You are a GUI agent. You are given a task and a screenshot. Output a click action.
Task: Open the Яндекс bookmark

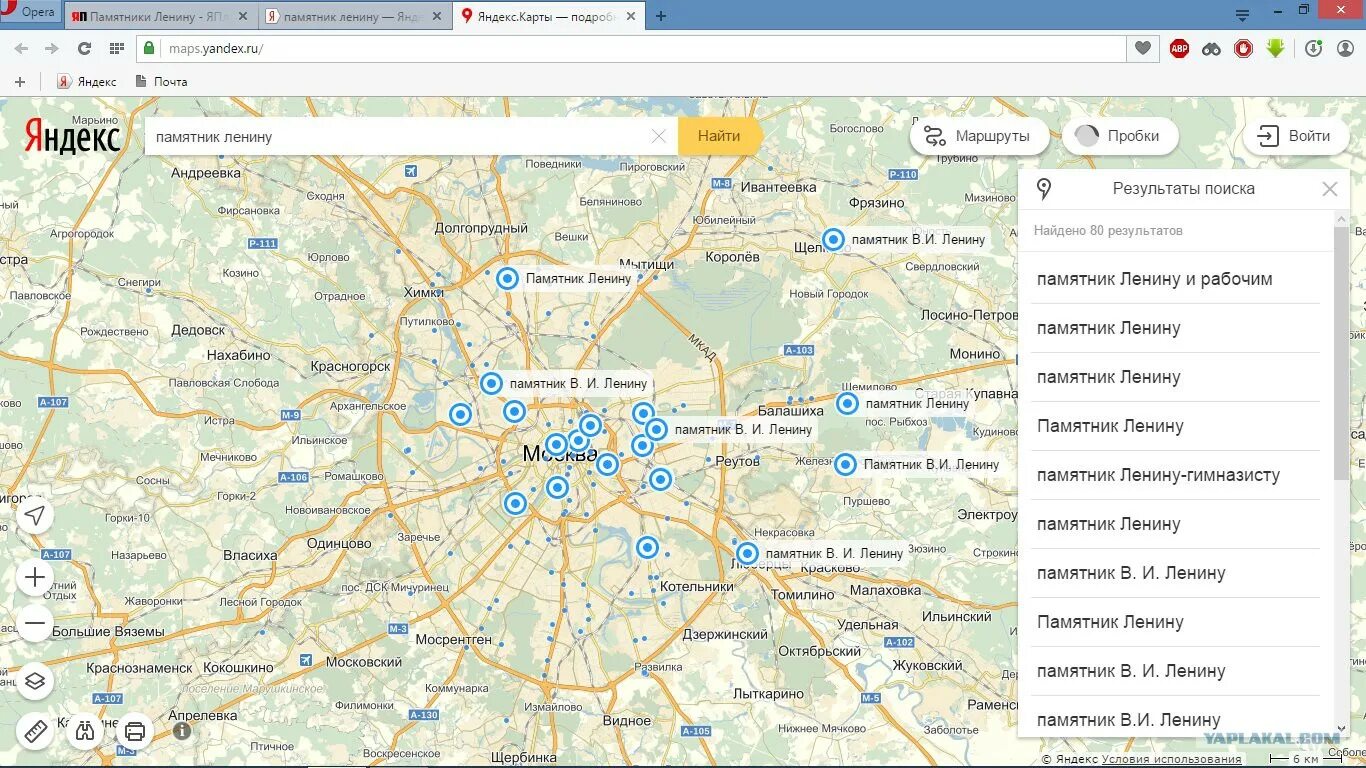[x=87, y=82]
